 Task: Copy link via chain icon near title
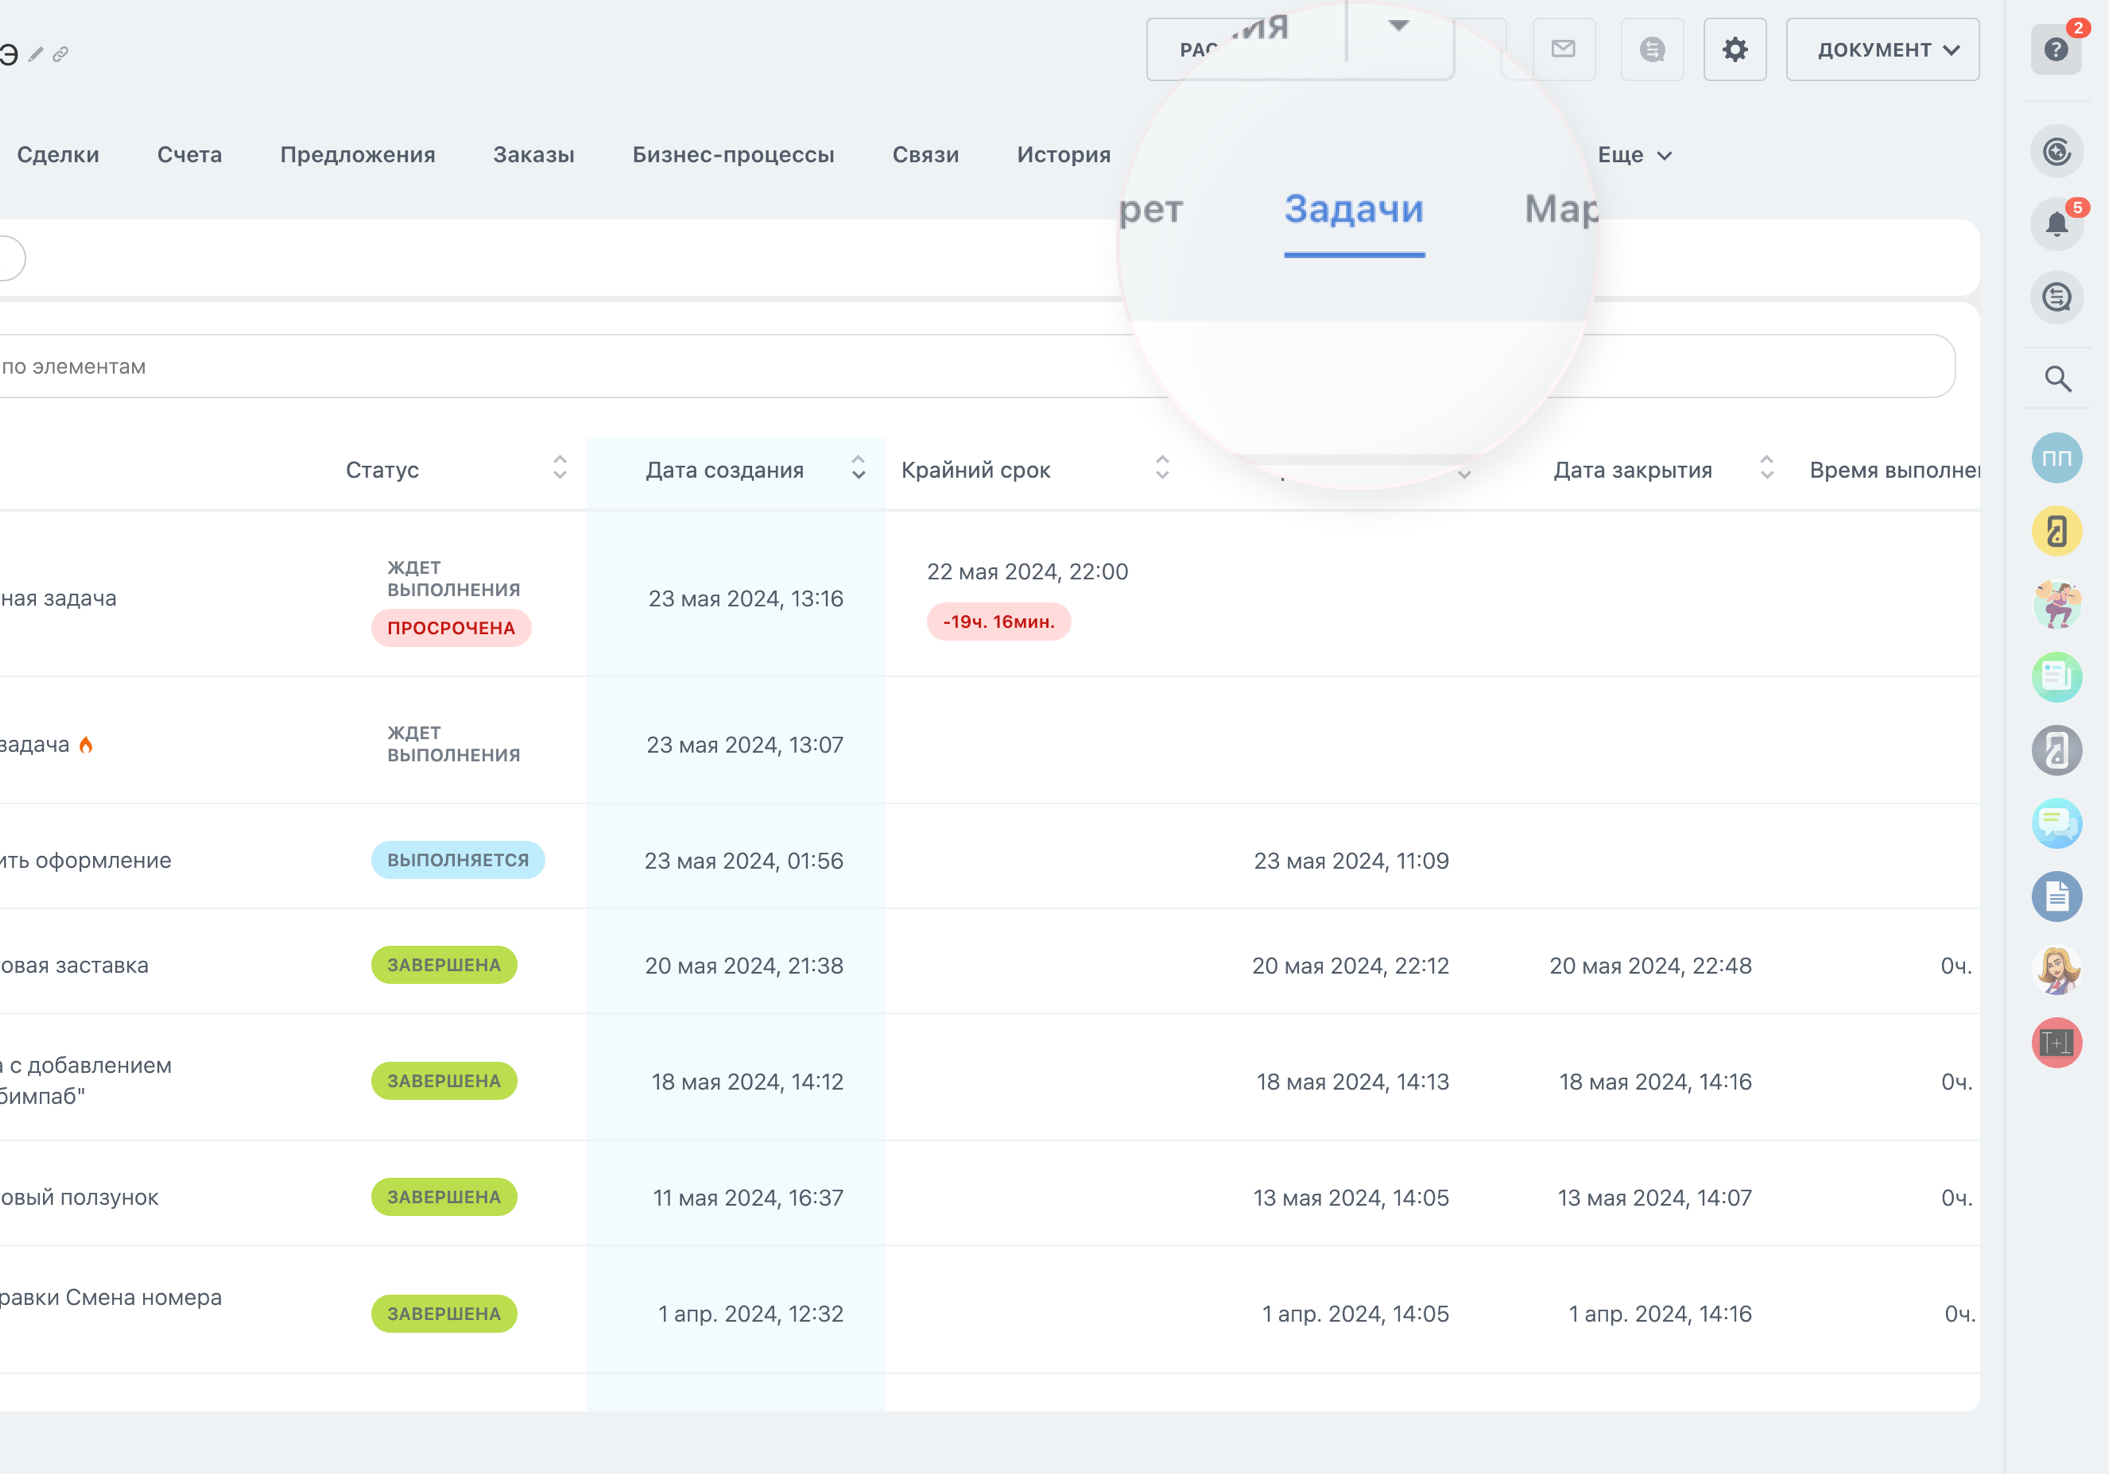(61, 54)
